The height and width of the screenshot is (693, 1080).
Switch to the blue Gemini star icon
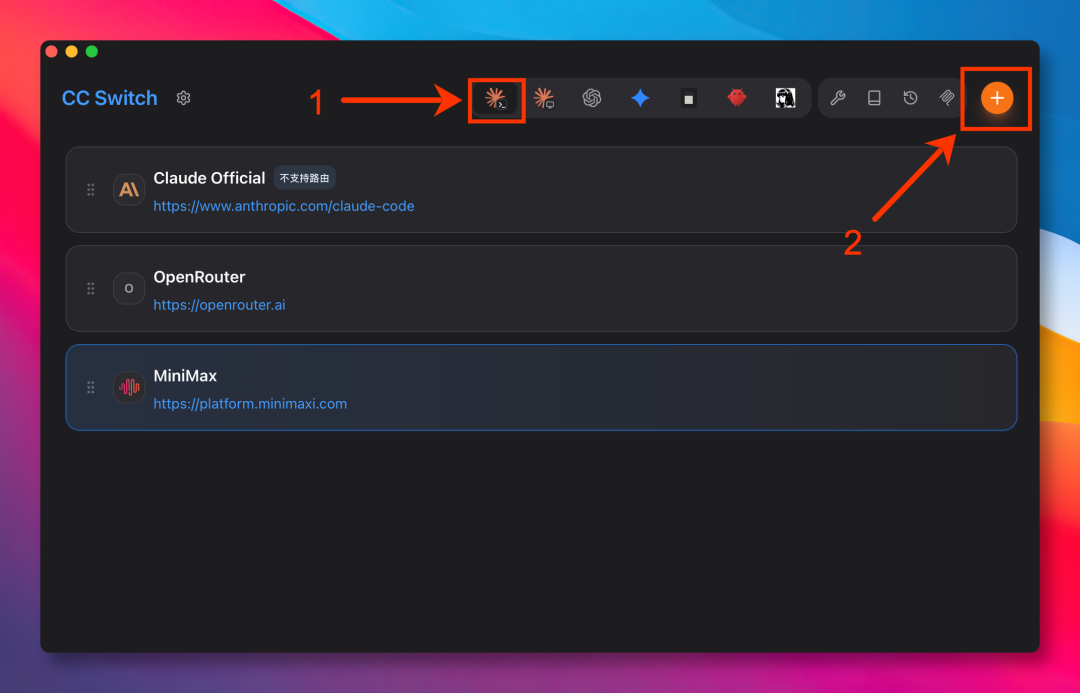click(640, 99)
